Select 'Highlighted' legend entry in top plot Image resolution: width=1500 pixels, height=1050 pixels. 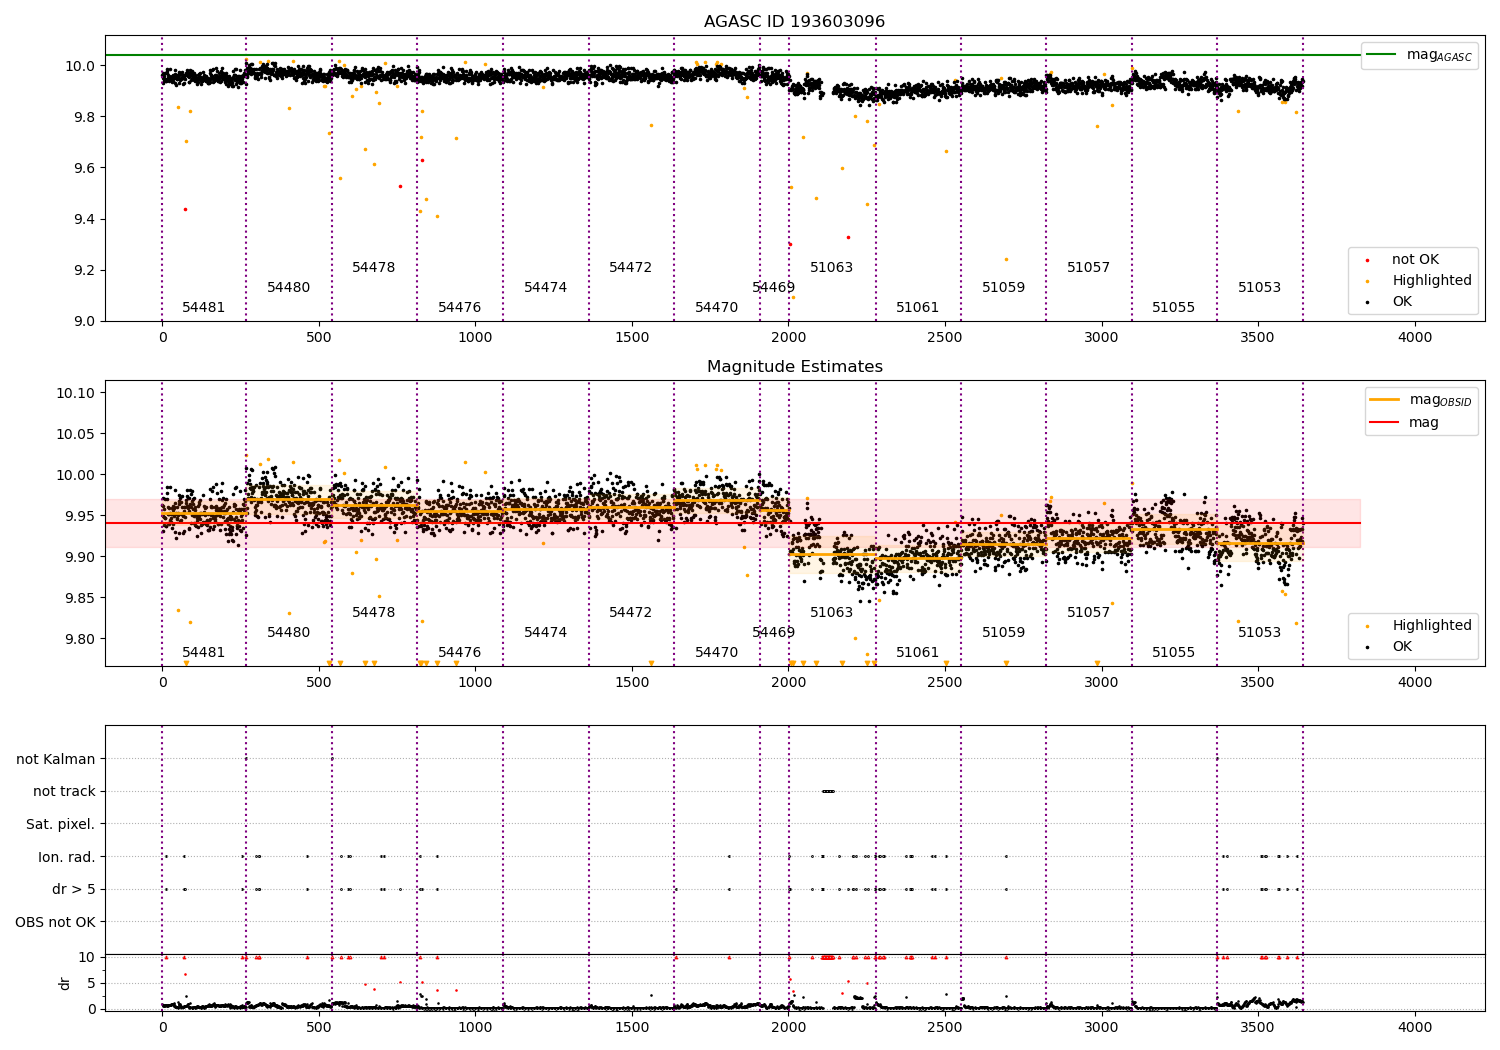(1420, 281)
